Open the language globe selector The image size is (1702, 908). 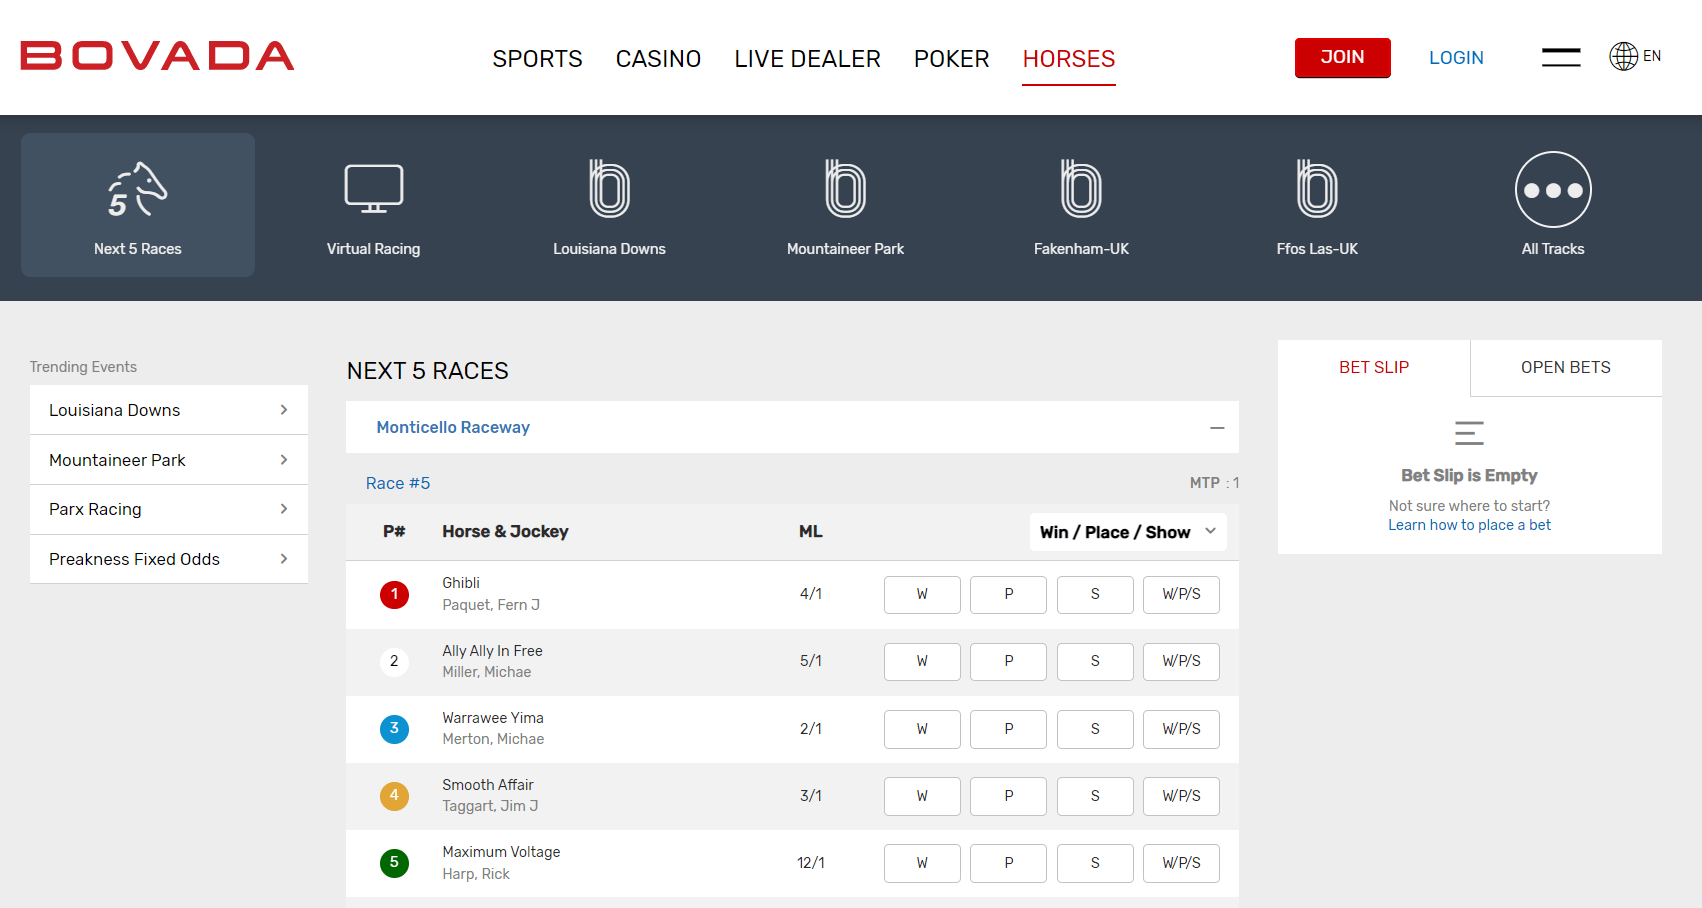click(1635, 56)
